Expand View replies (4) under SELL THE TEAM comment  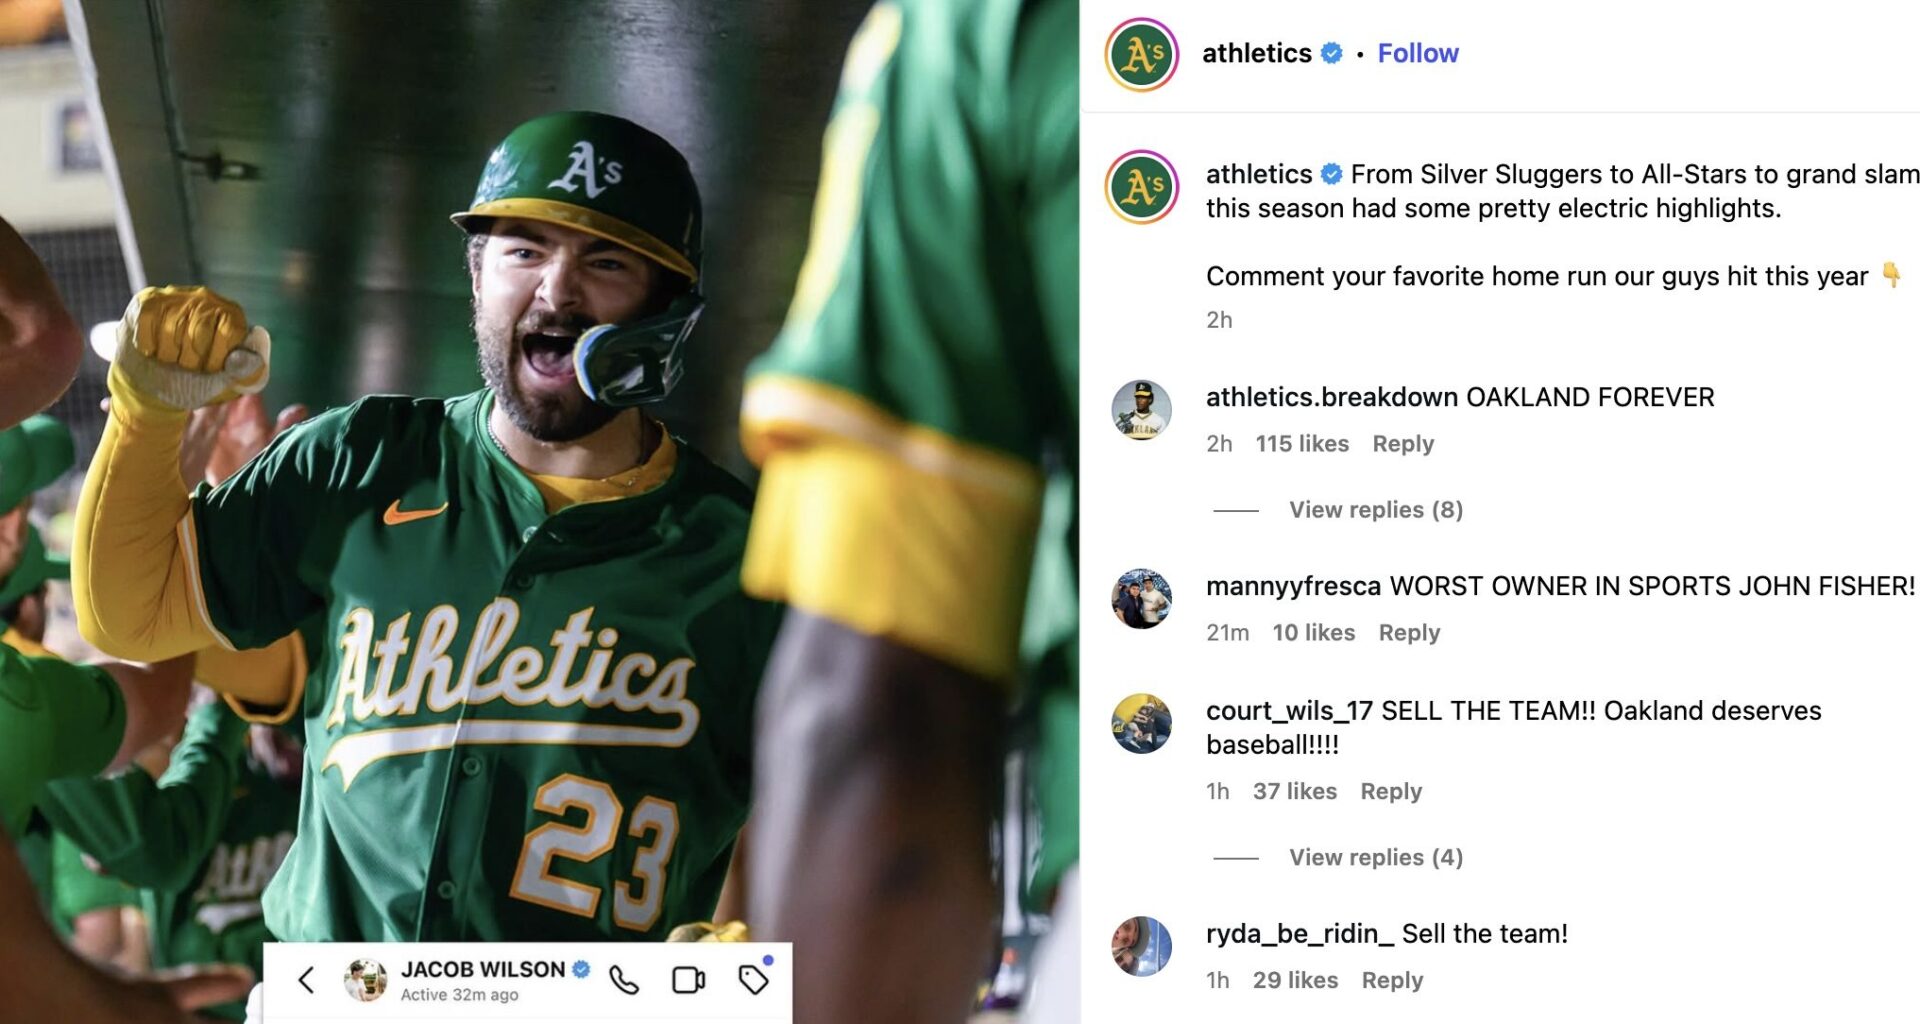click(1373, 857)
